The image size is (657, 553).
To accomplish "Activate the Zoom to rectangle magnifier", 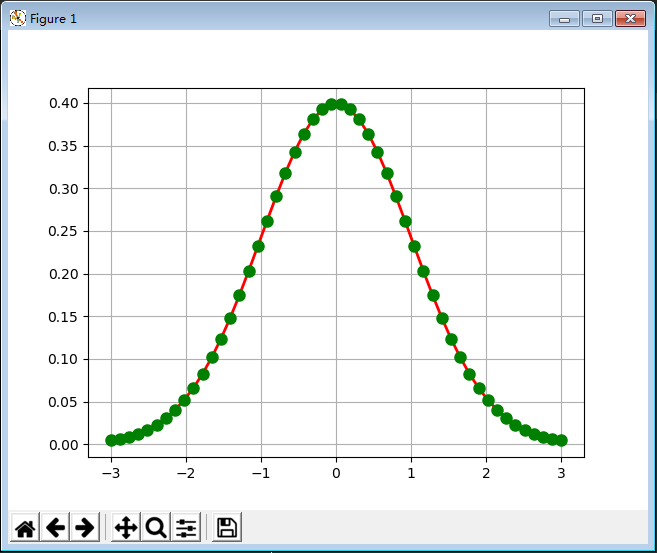I will [x=156, y=527].
